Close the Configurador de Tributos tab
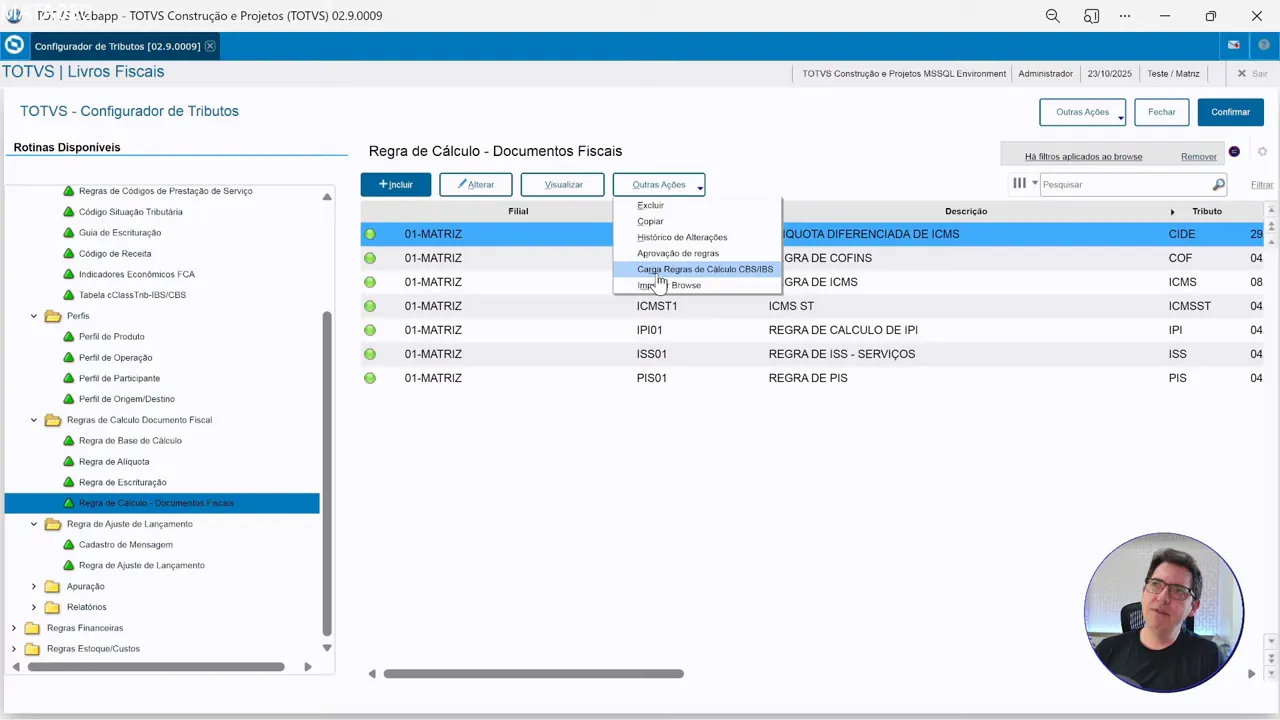1280x720 pixels. 210,47
